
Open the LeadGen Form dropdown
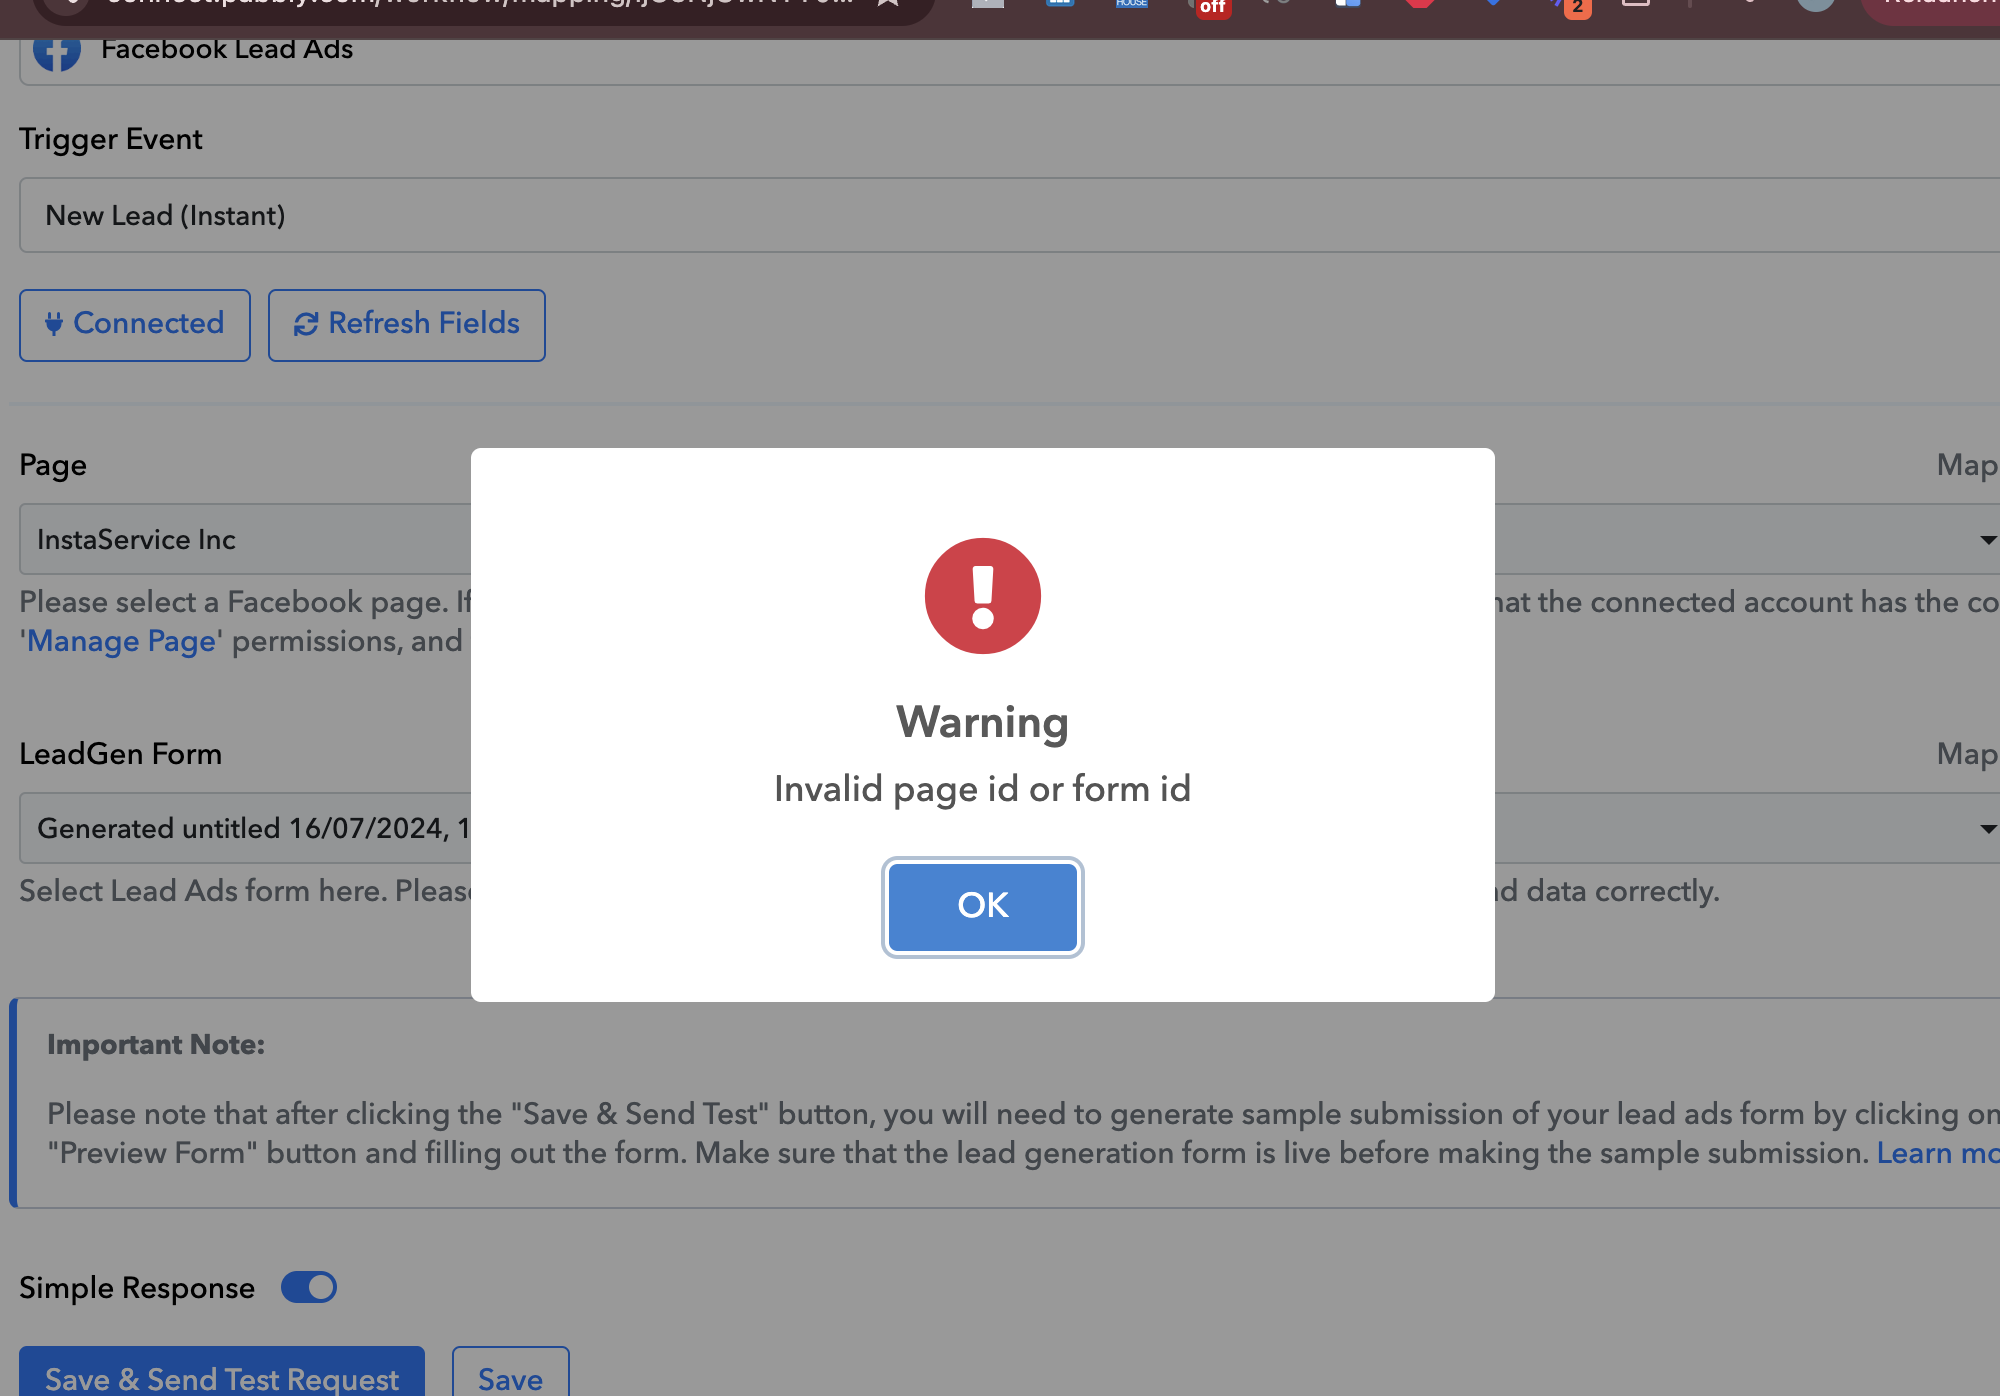1010,828
